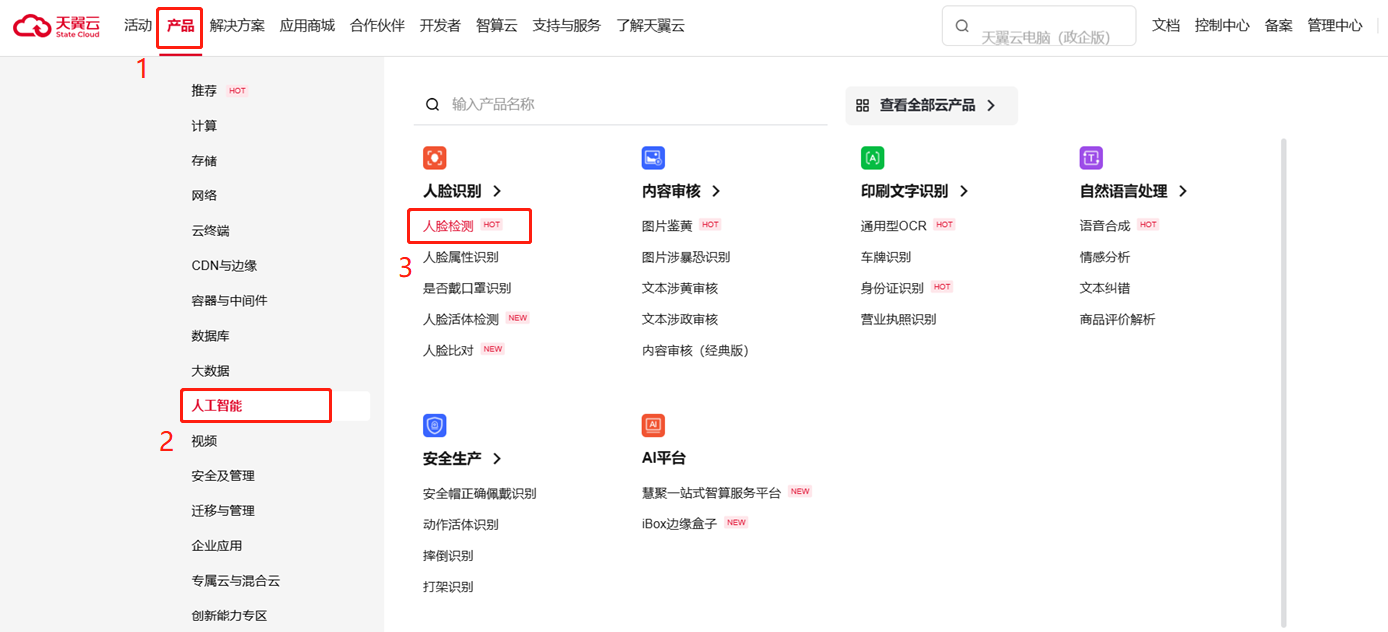Viewport: 1388px width, 632px height.
Task: Open the 人脸比对 product link
Action: [448, 350]
